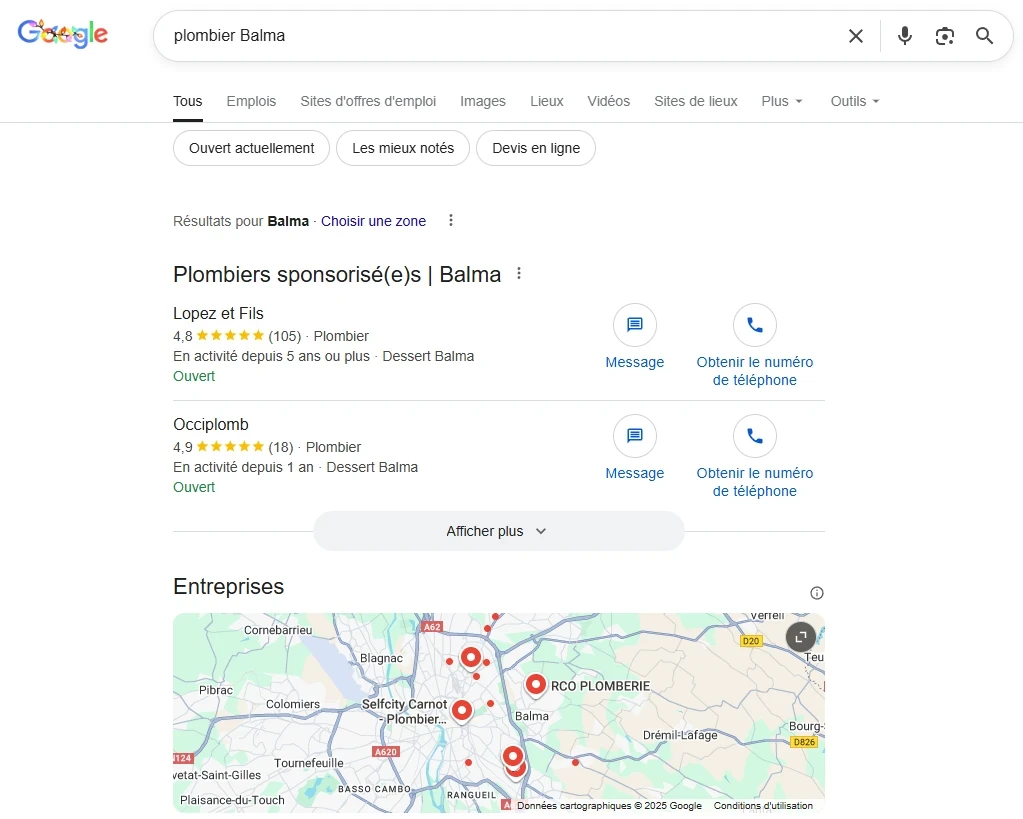Image resolution: width=1023 pixels, height=819 pixels.
Task: Open 'Obtenir le numéro de téléphone' for Lopez et Fils
Action: click(x=754, y=325)
